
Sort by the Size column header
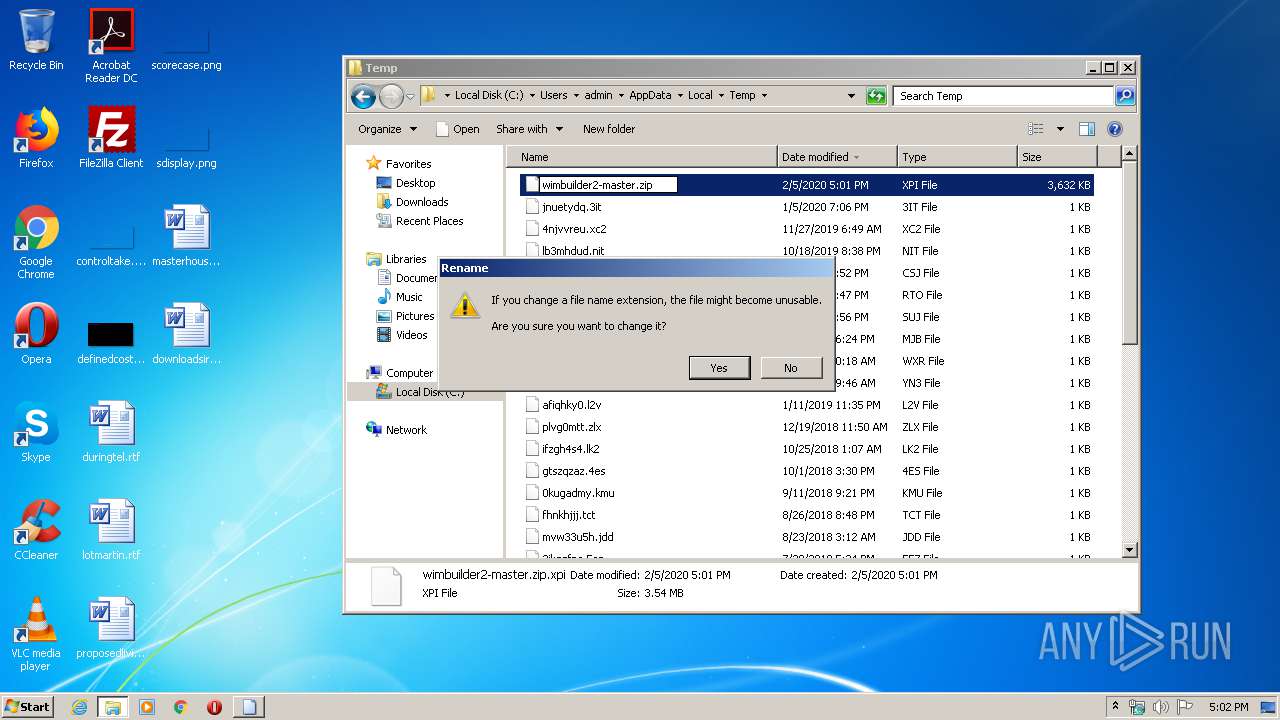(x=1057, y=157)
